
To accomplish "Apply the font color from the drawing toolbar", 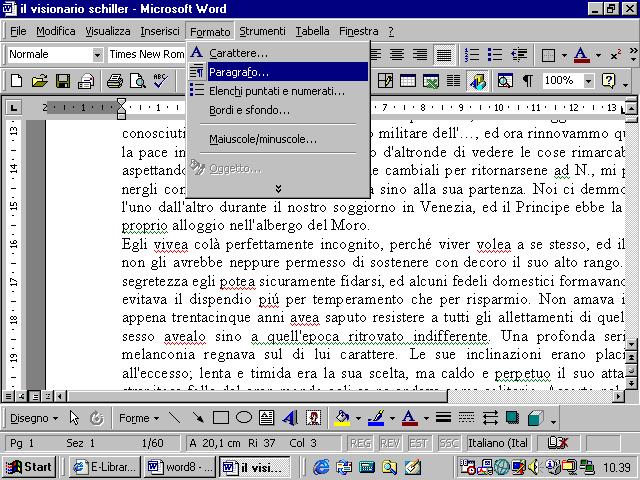I will (x=409, y=418).
